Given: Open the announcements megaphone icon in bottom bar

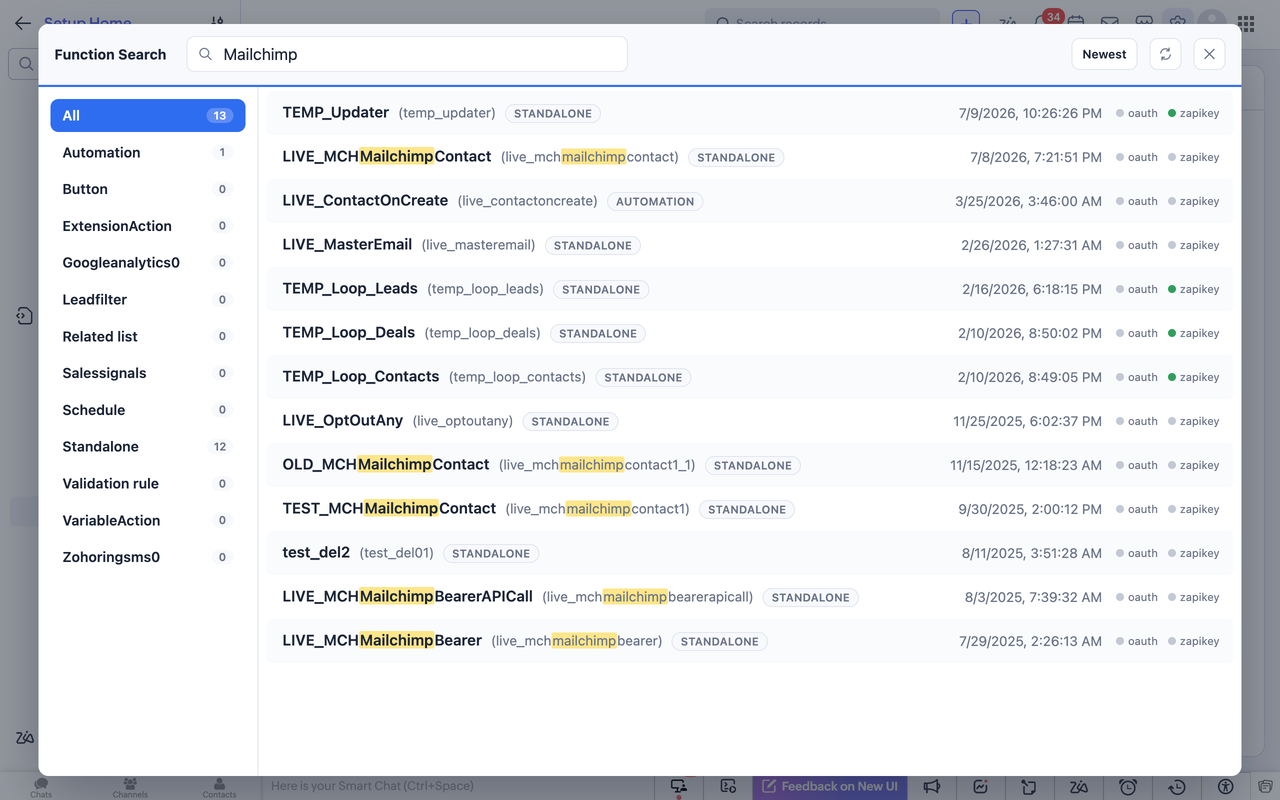Looking at the screenshot, I should pos(932,787).
